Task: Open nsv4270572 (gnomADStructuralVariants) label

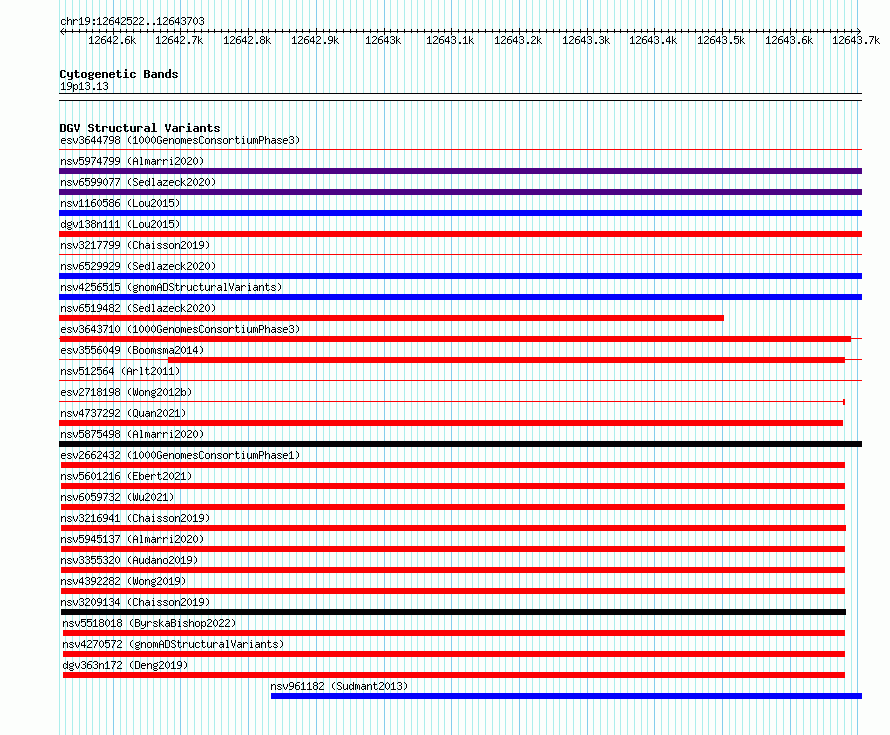Action: click(x=173, y=644)
